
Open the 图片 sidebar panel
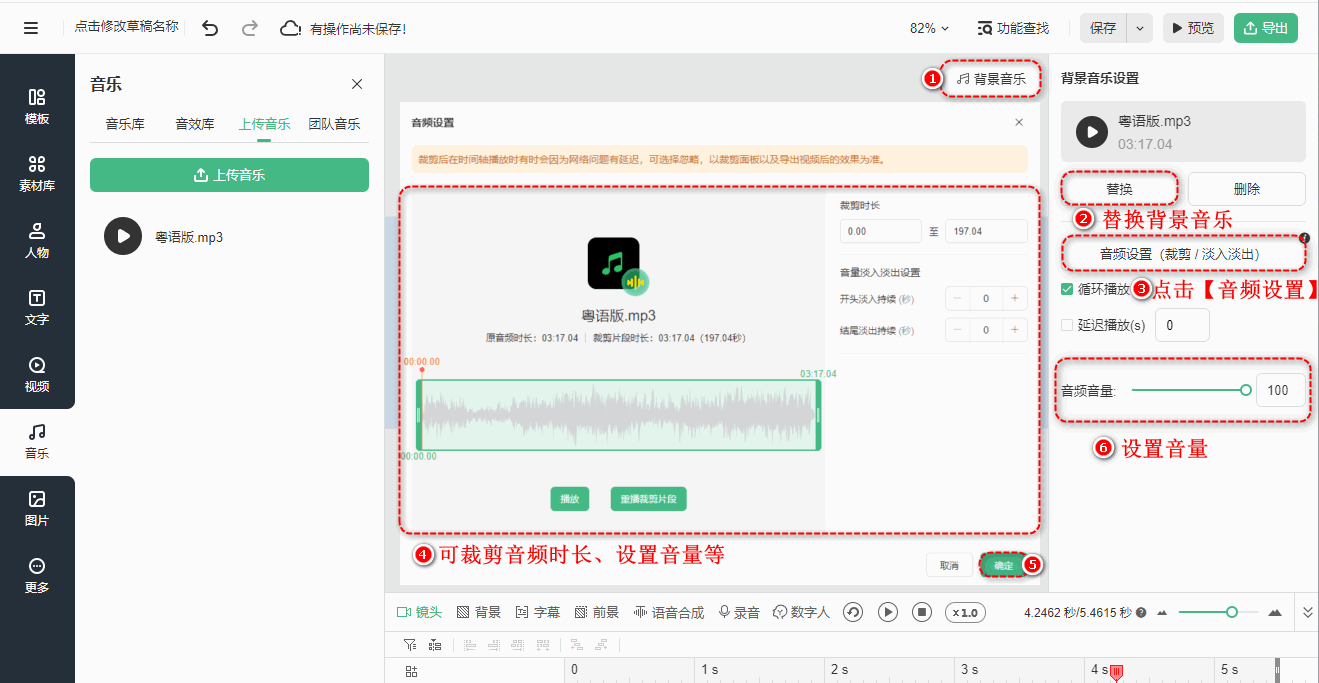point(37,508)
